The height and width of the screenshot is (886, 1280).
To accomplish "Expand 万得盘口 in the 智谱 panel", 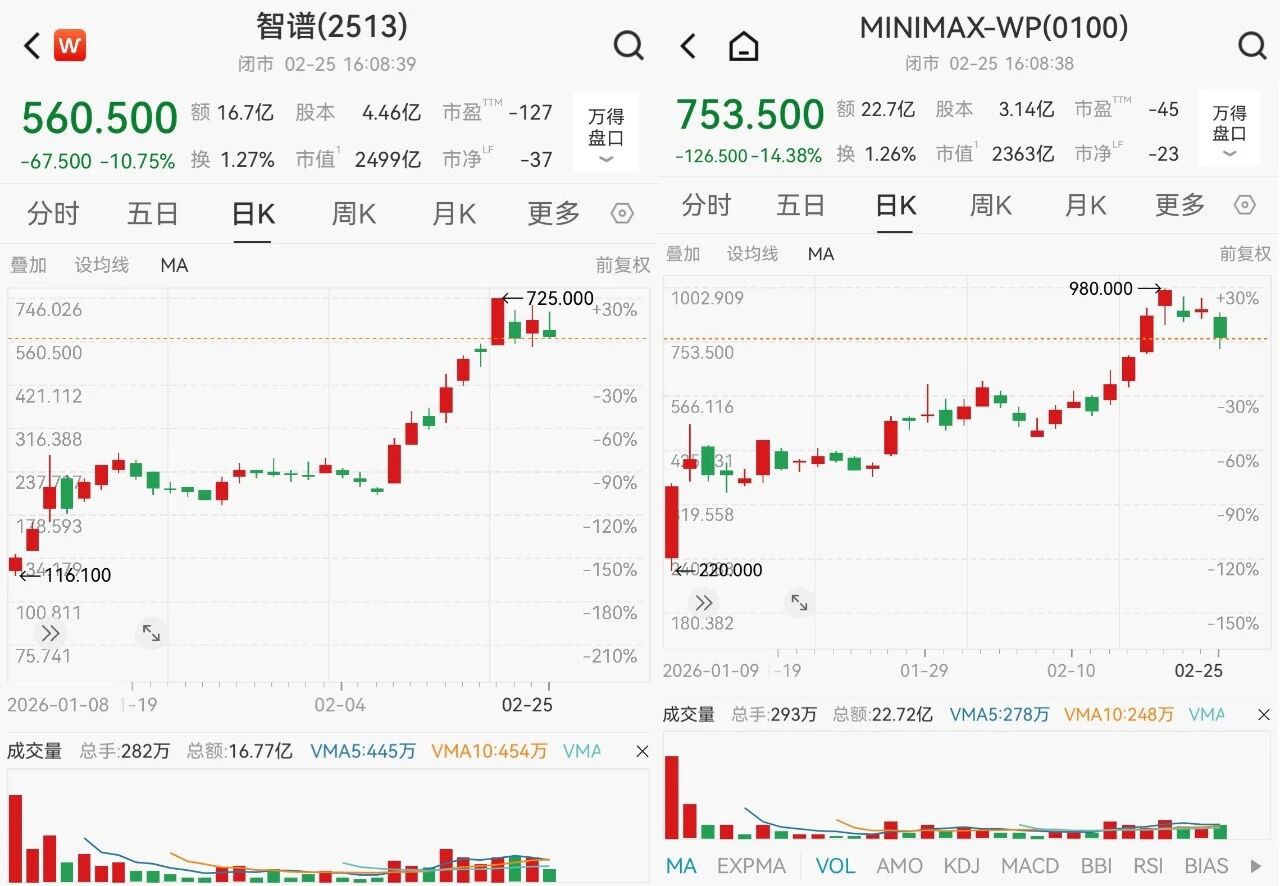I will coord(606,135).
